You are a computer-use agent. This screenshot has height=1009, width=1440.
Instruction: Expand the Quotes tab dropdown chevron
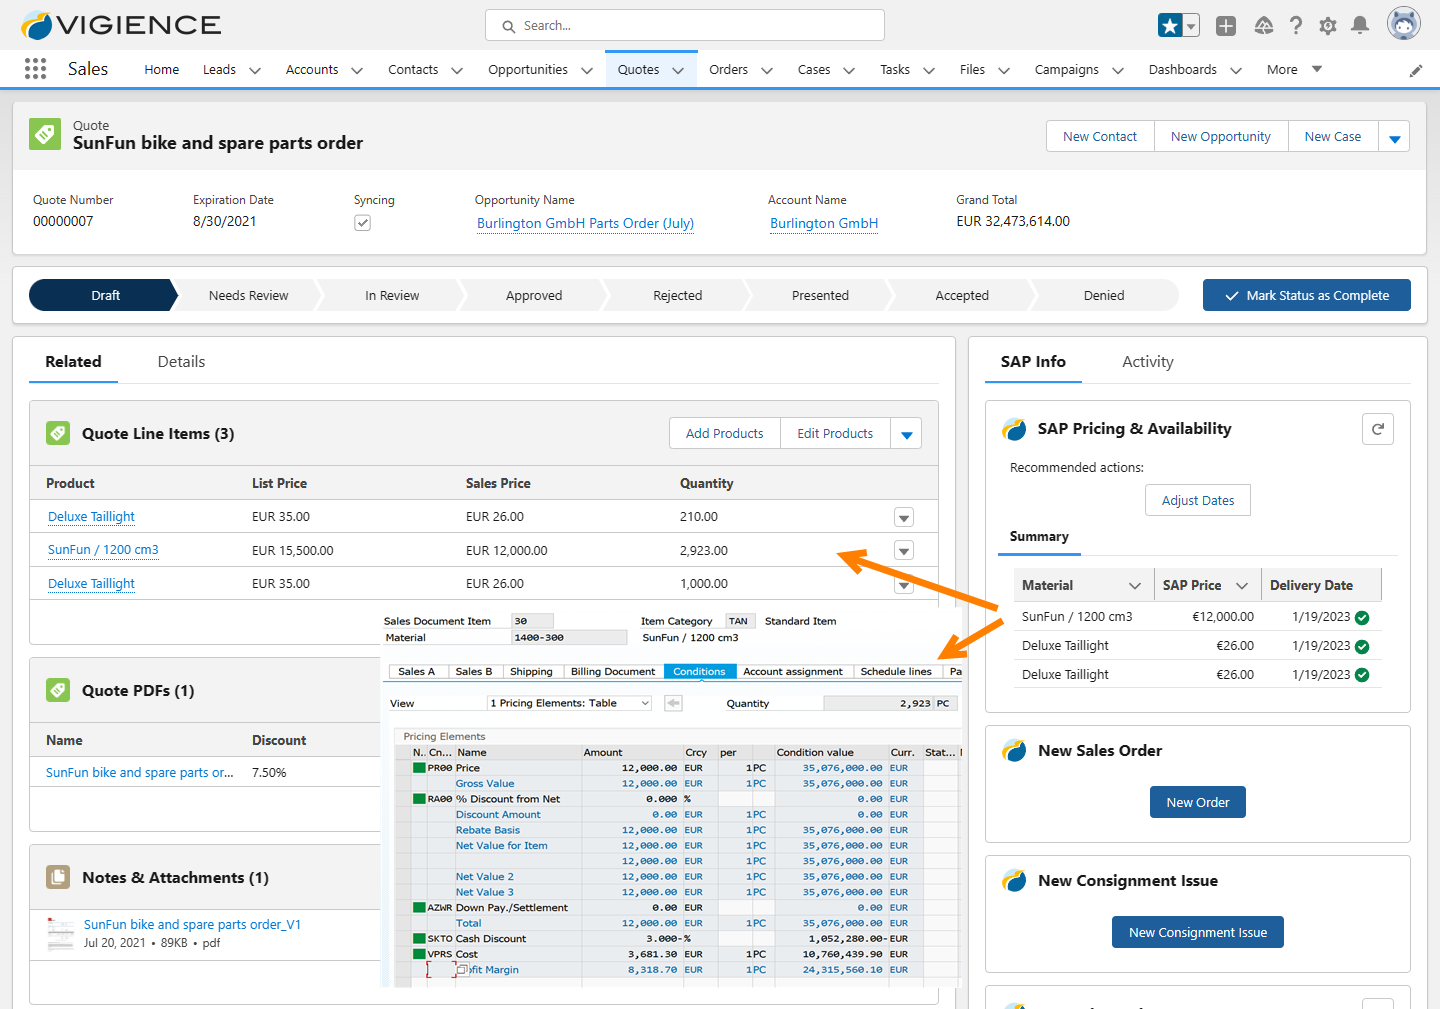(x=678, y=70)
